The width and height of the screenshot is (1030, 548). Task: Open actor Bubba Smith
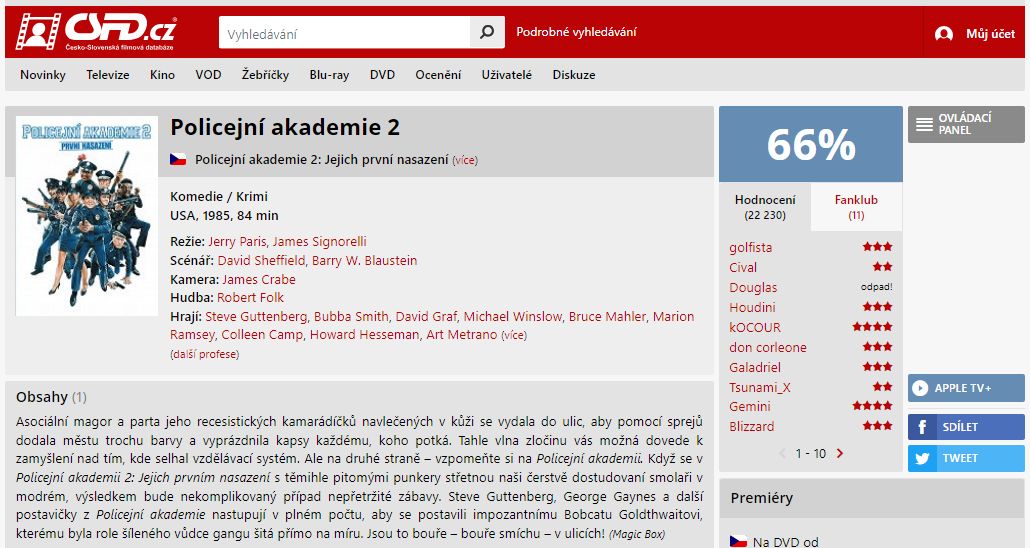tap(351, 317)
